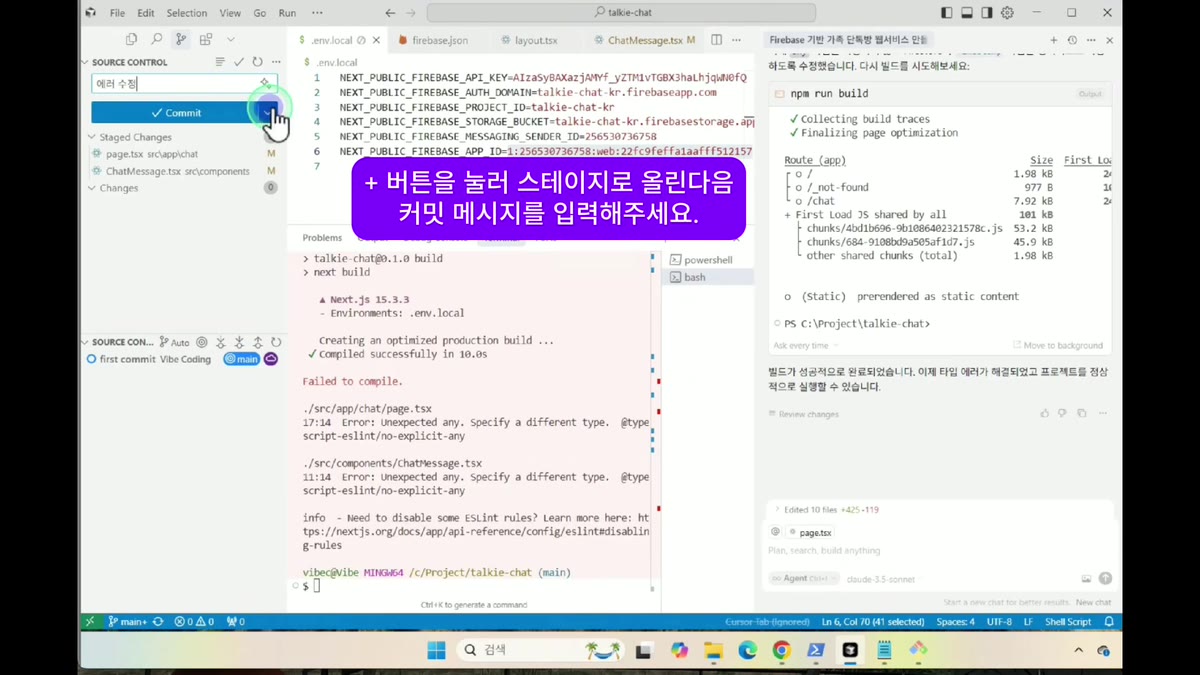This screenshot has height=675, width=1200.
Task: Open the Search view icon
Action: [x=156, y=39]
